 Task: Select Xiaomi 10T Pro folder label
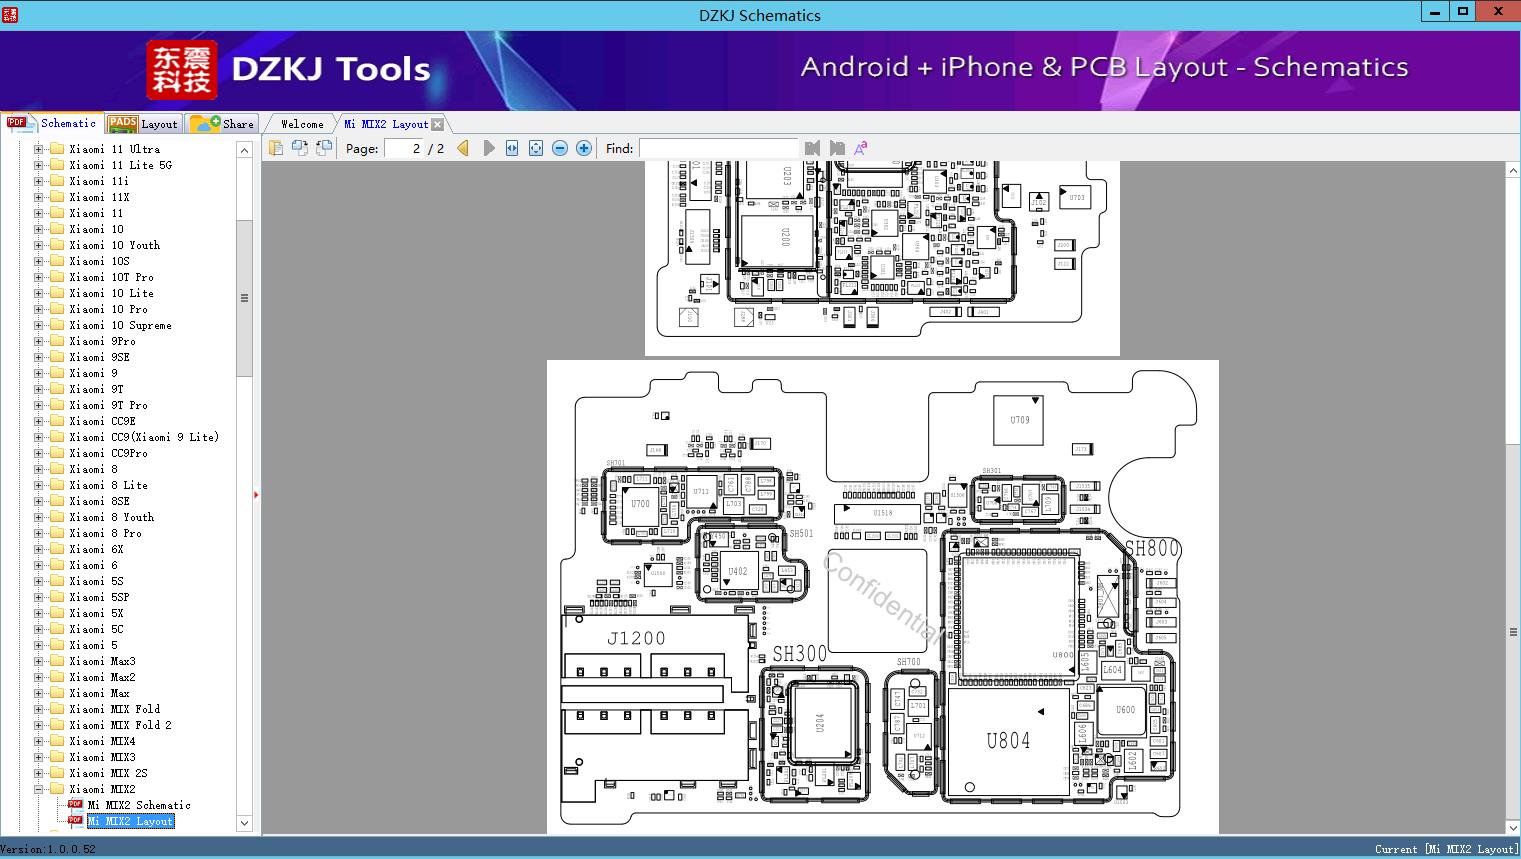pyautogui.click(x=112, y=277)
